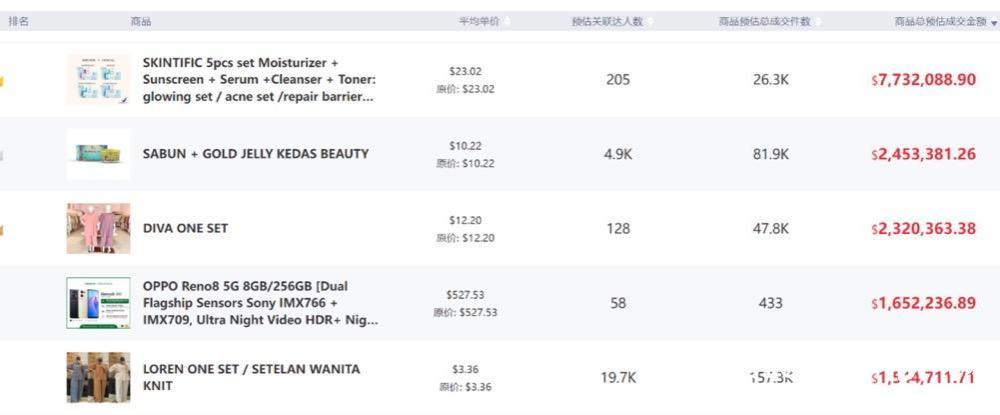
Task: Click SKINTIFIC sales amount $7,732,088.90
Action: coord(924,80)
